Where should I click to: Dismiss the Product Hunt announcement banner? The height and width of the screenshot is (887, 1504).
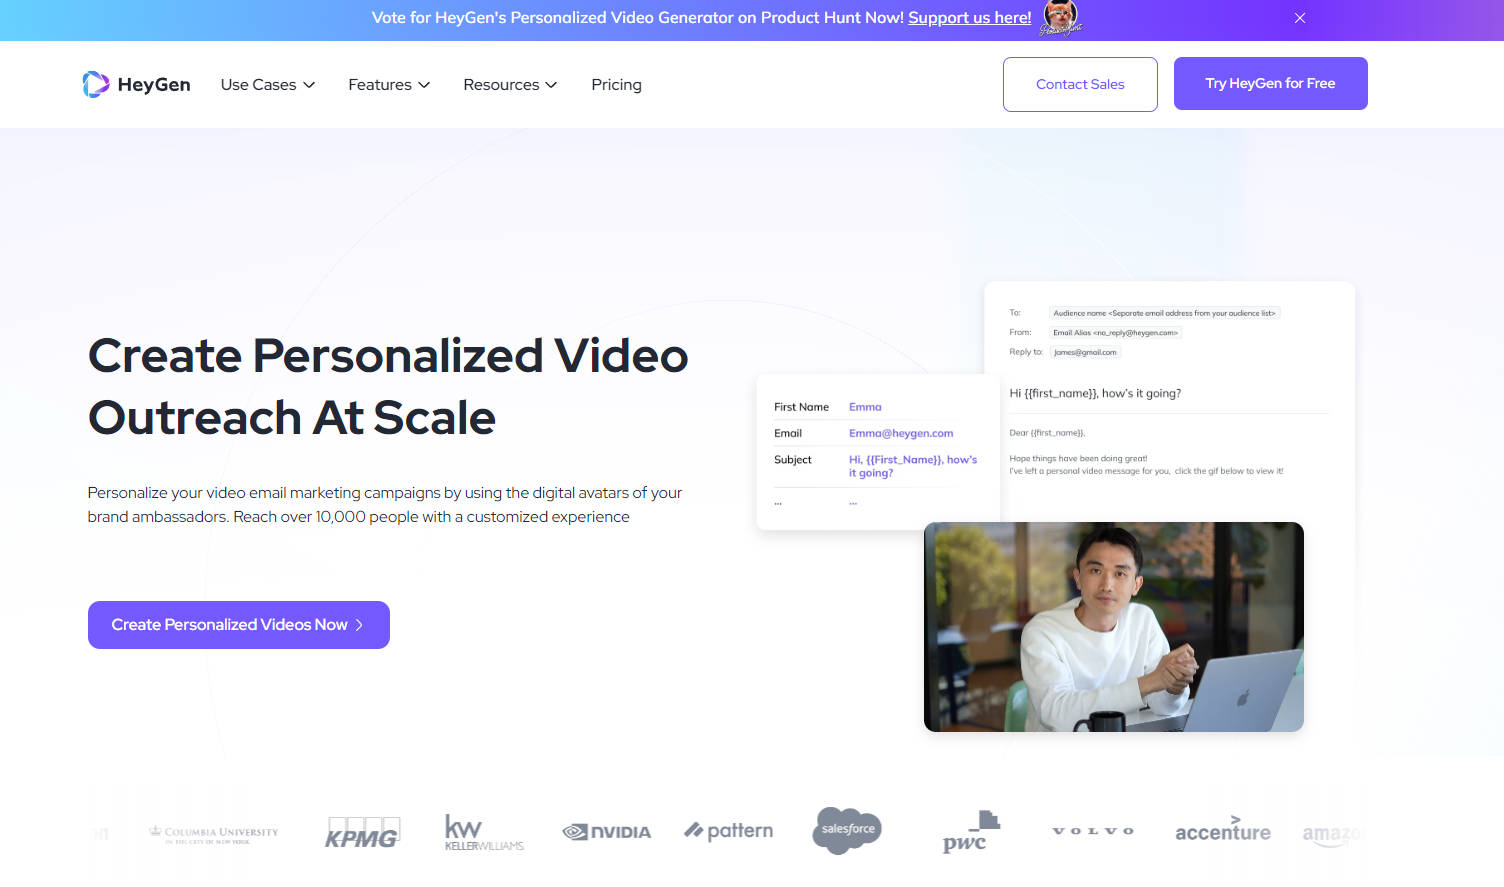click(1299, 17)
